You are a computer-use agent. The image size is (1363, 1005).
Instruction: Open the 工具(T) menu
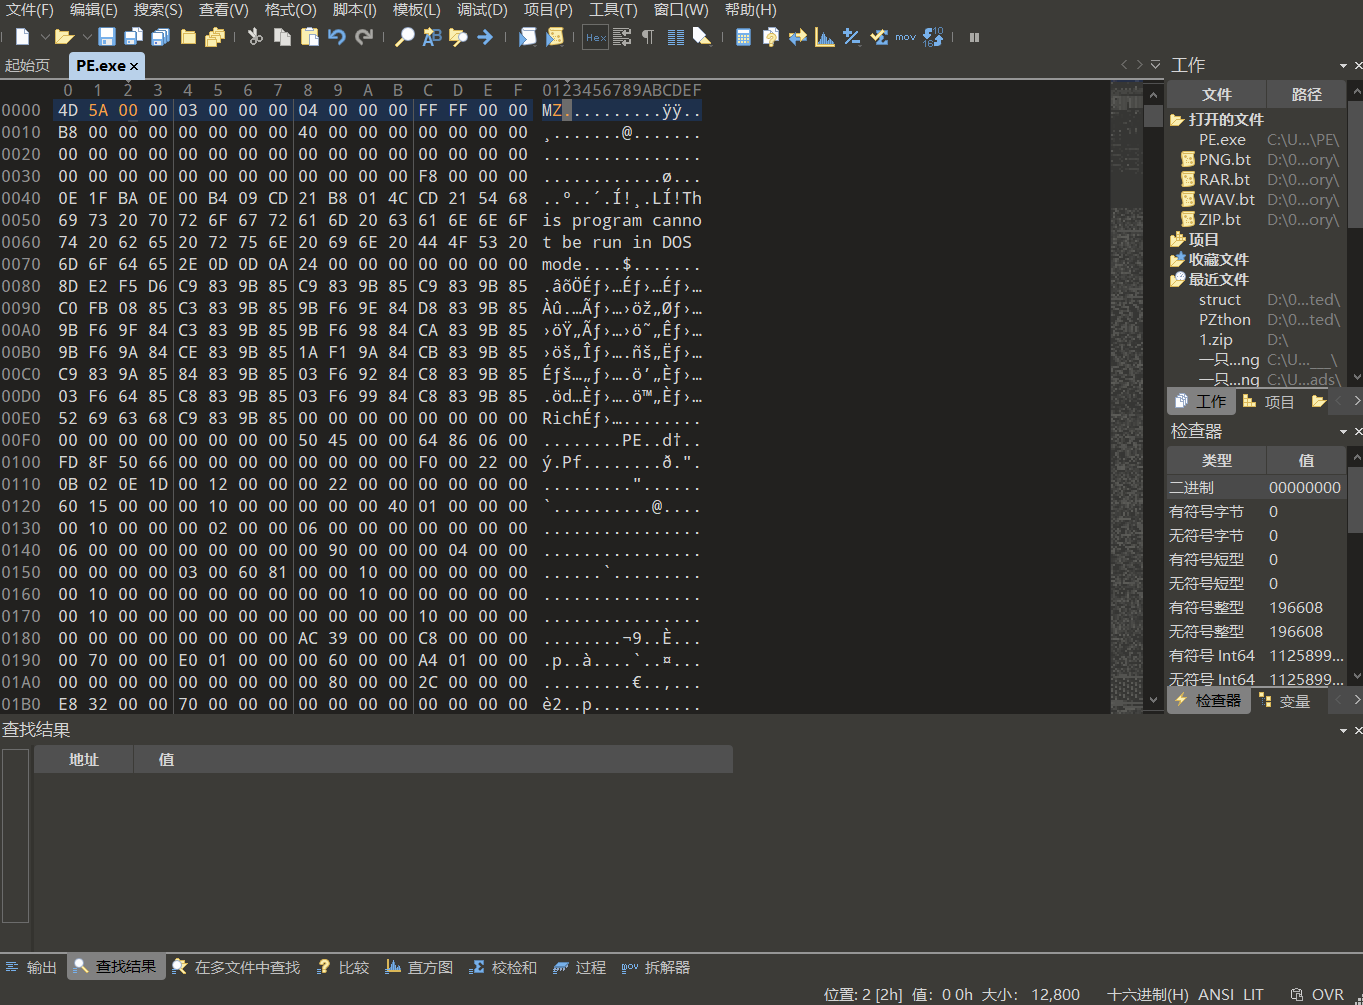coord(613,10)
